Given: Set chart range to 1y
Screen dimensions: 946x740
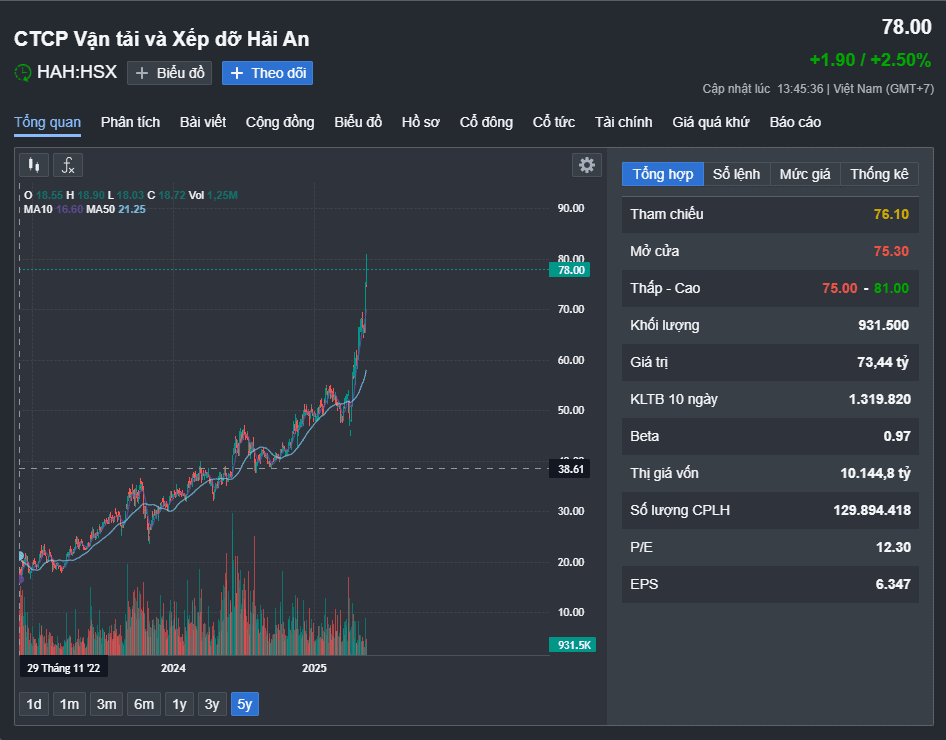Looking at the screenshot, I should tap(179, 704).
